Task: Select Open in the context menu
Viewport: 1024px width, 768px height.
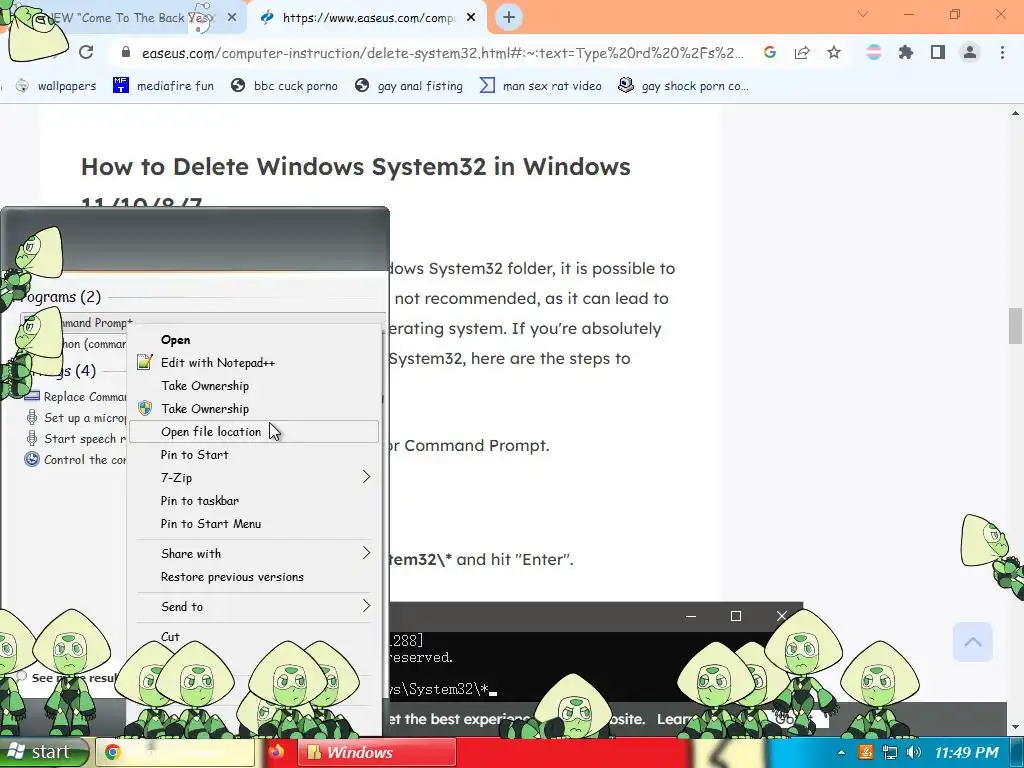Action: (254, 340)
